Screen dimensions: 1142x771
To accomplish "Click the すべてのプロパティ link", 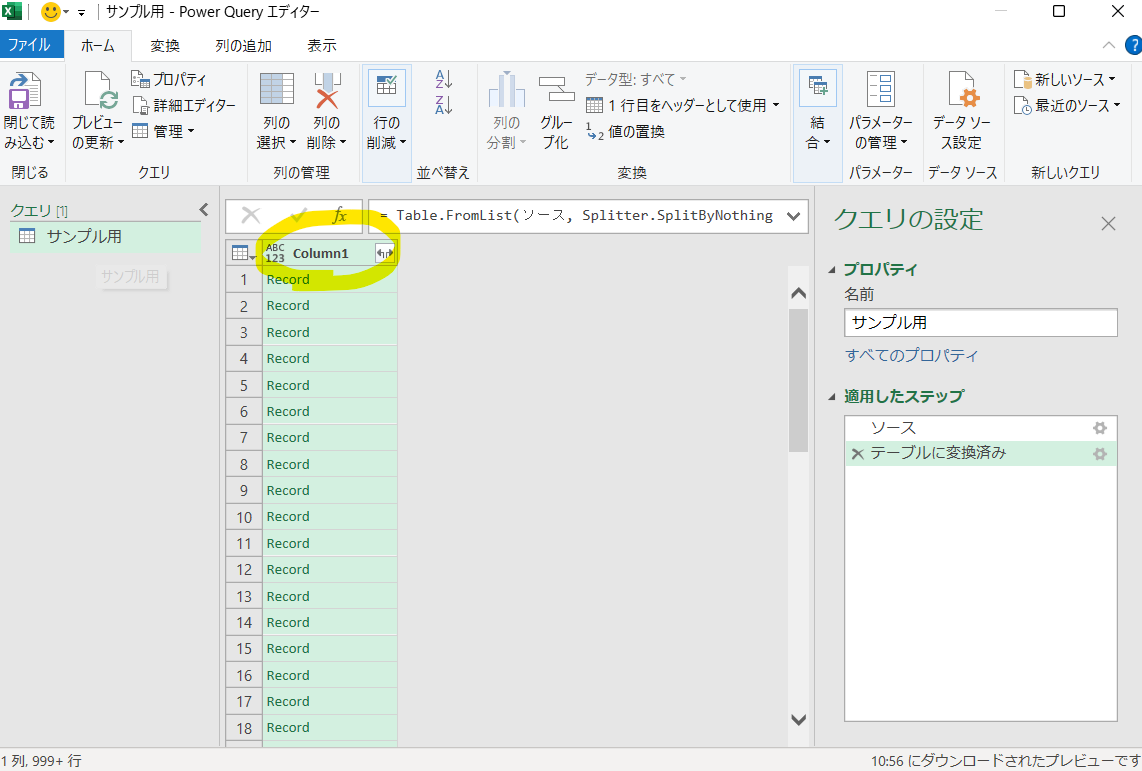I will tap(911, 356).
